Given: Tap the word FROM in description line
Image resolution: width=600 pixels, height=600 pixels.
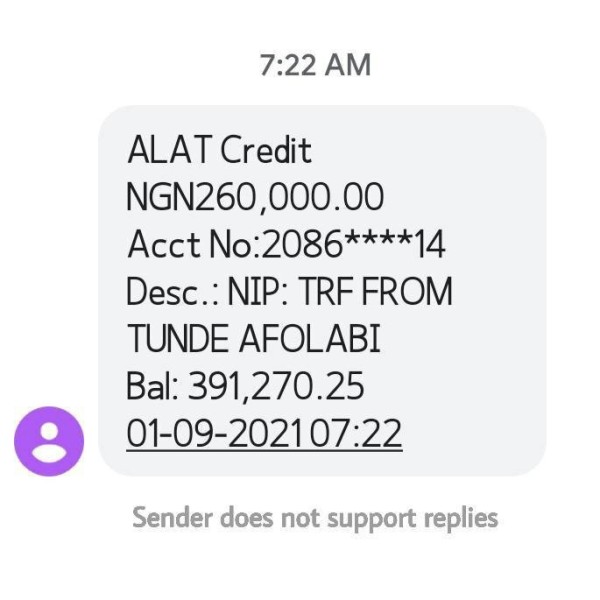Looking at the screenshot, I should [x=407, y=291].
